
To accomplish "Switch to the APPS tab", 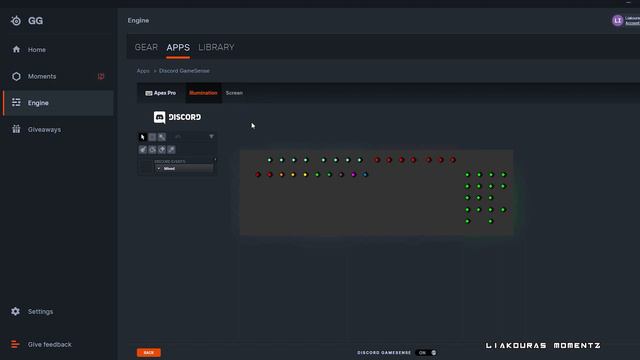I will [x=178, y=47].
